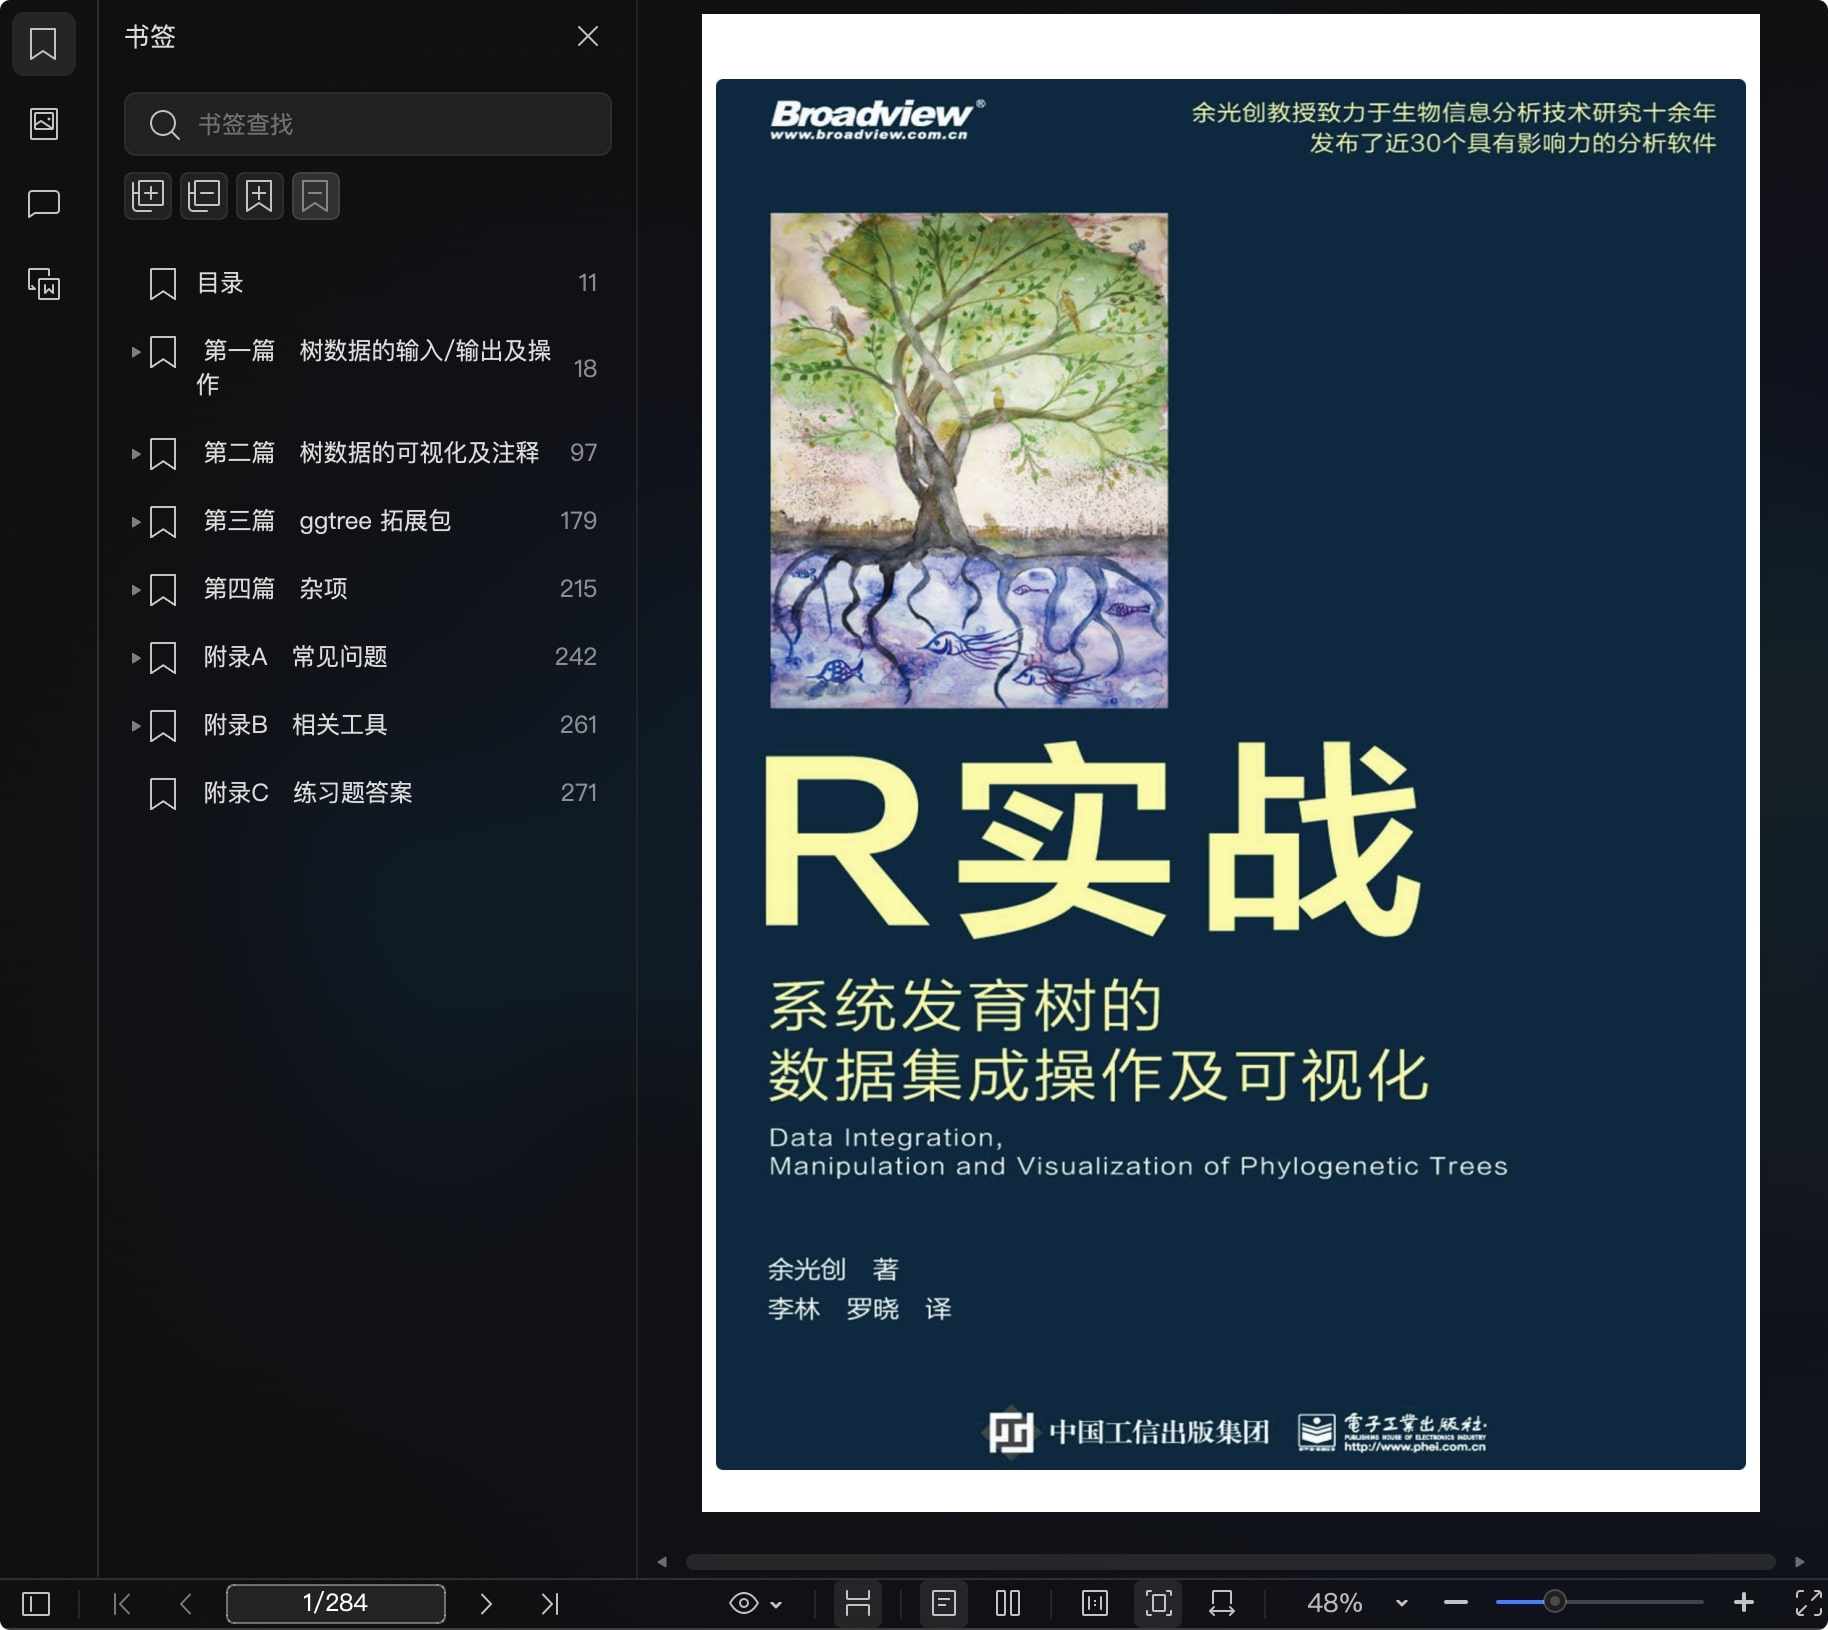Expand the 附录B 相关工具 arrow
Viewport: 1828px width, 1630px height.
[136, 726]
